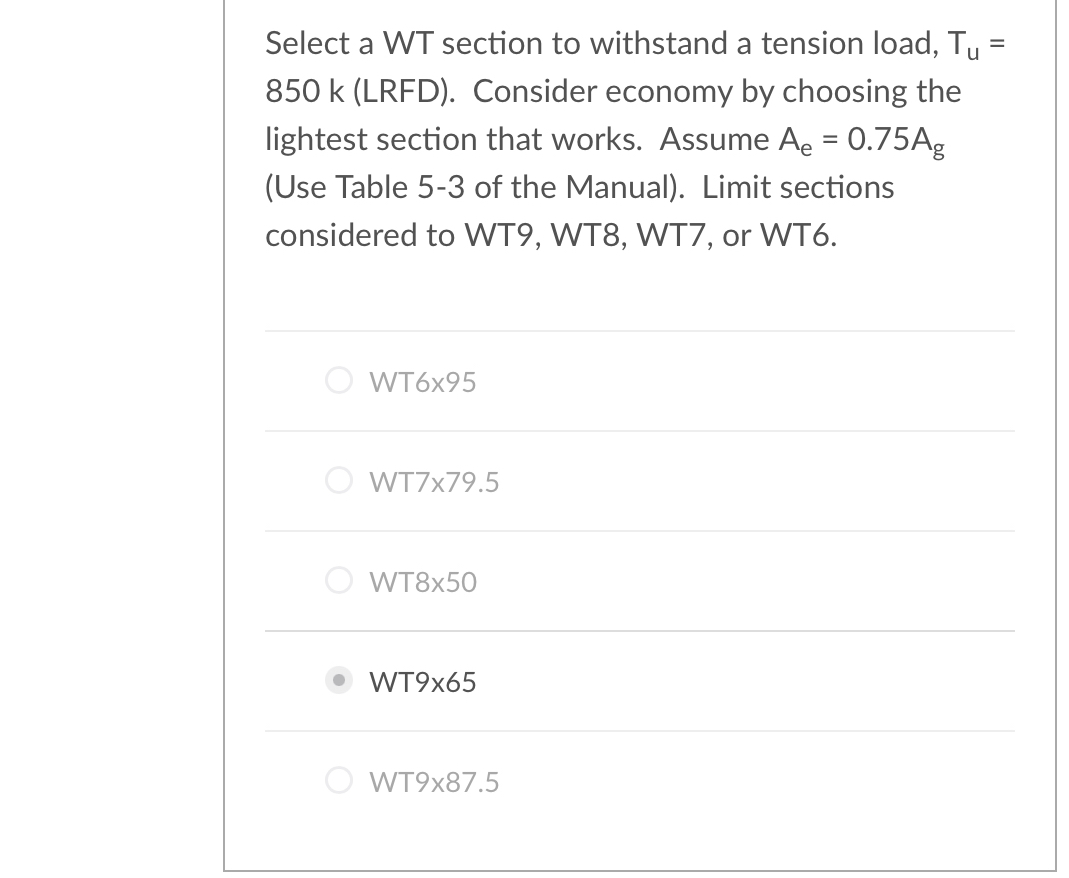1069x878 pixels.
Task: Select the WT9x87.5 radio button
Action: 338,781
